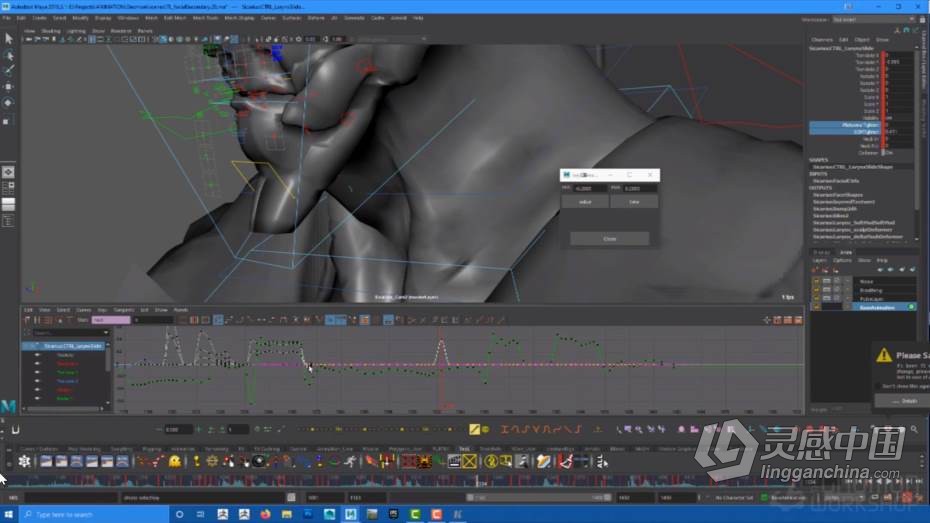
Task: Click the lightbulb shelf icon
Action: [x=196, y=461]
